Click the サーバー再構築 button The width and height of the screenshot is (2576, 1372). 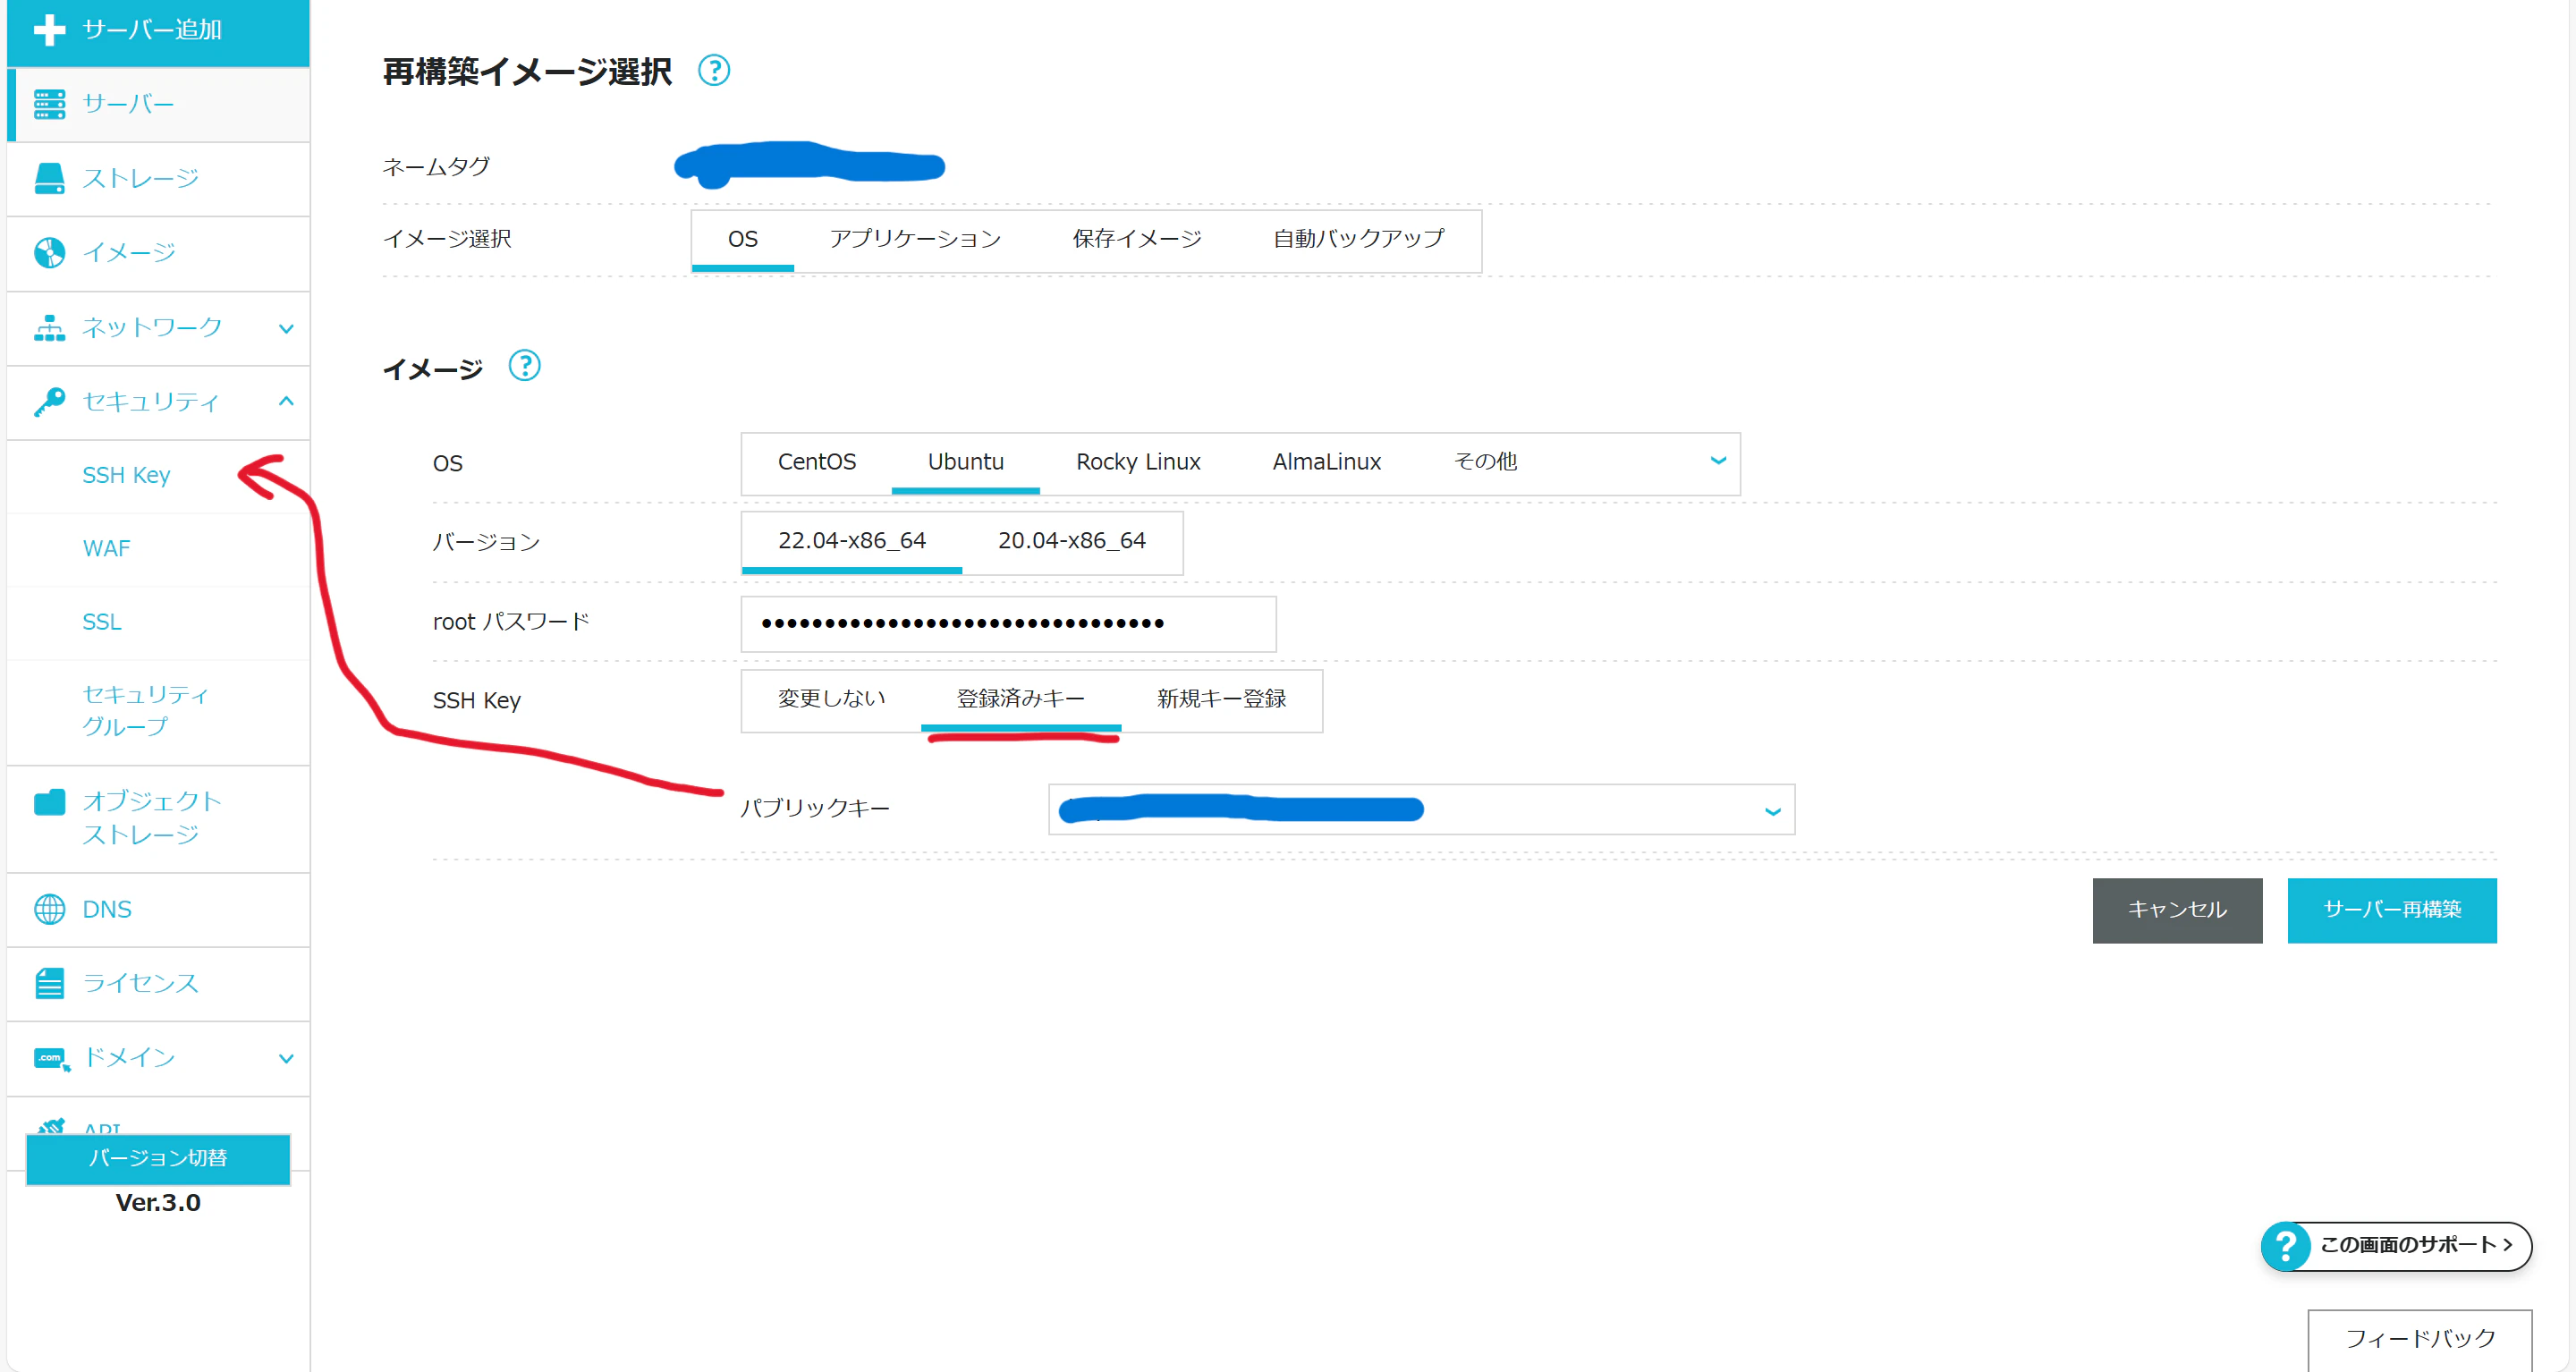point(2392,910)
